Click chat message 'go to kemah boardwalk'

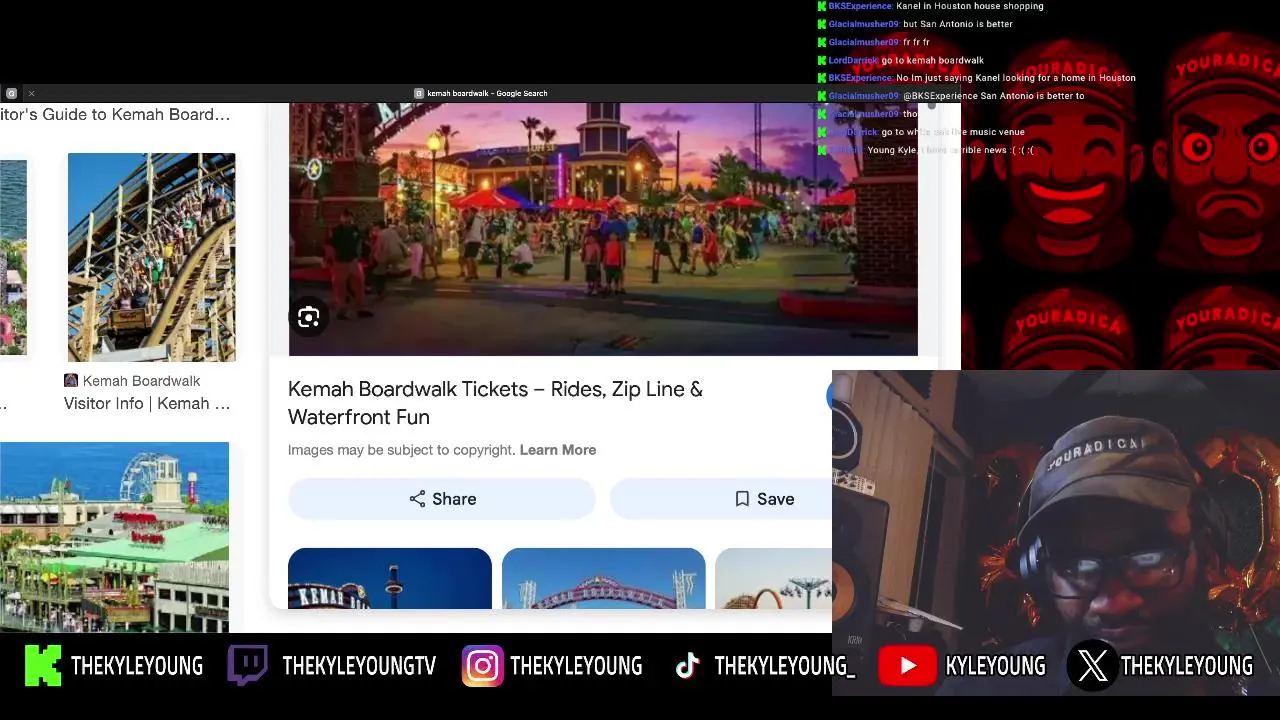(x=932, y=60)
